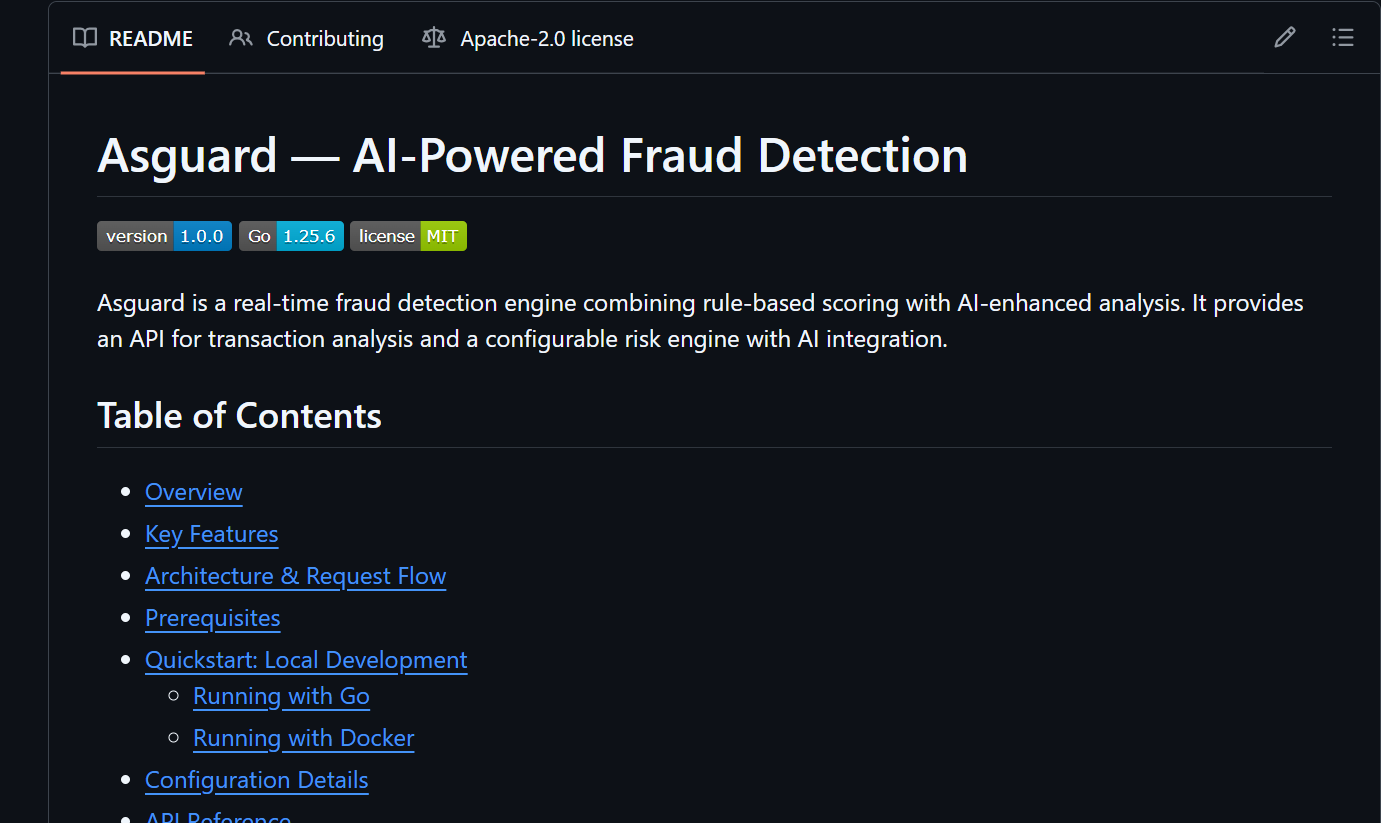Open the table of contents outline icon

[1343, 37]
